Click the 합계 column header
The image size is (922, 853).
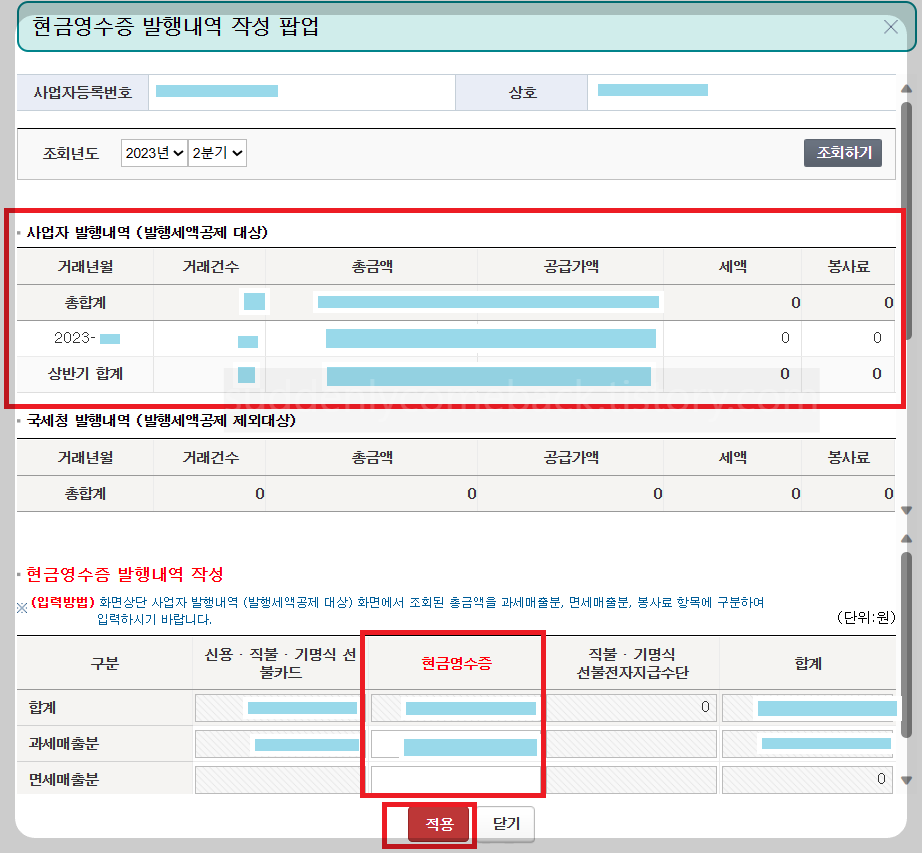(809, 664)
